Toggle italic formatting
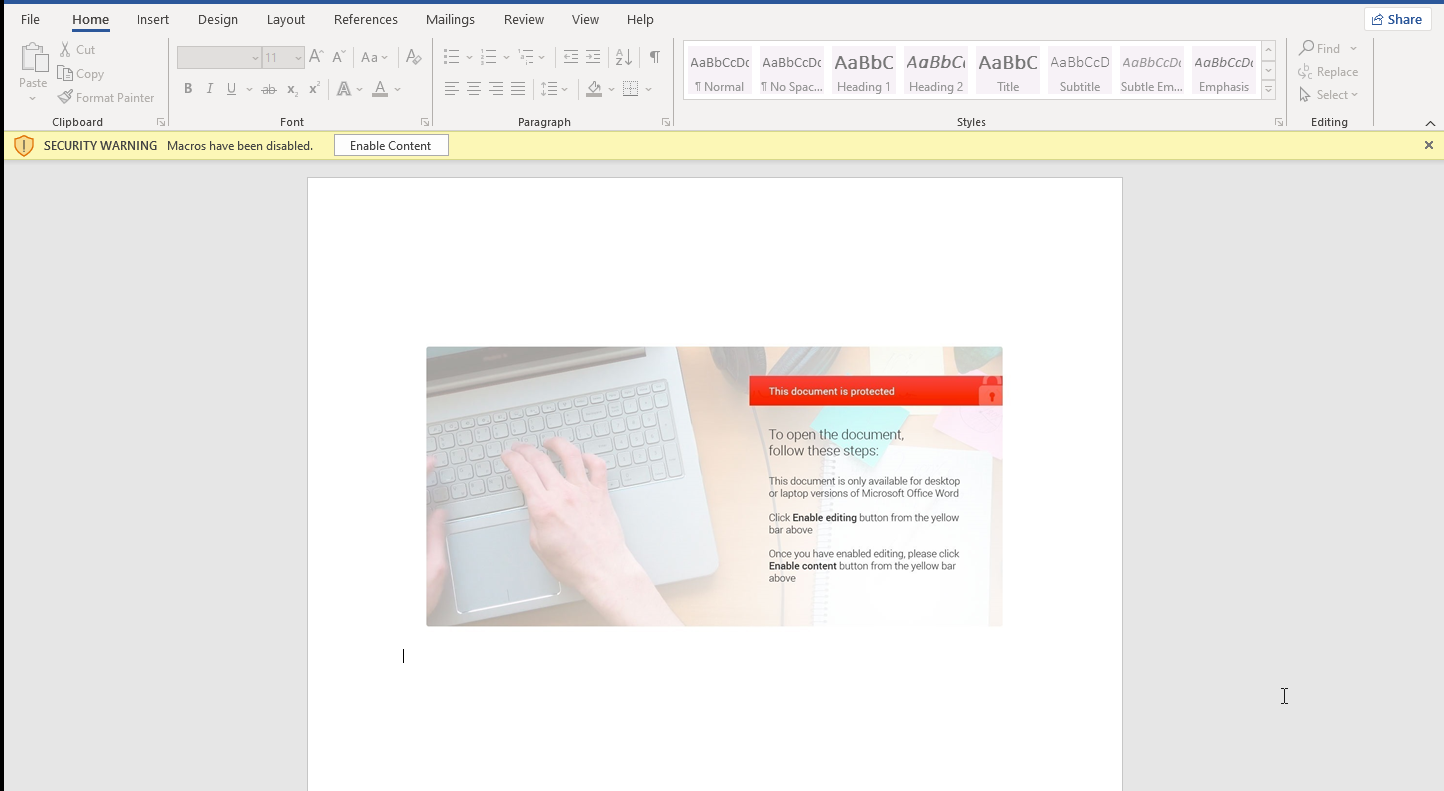 coord(210,89)
